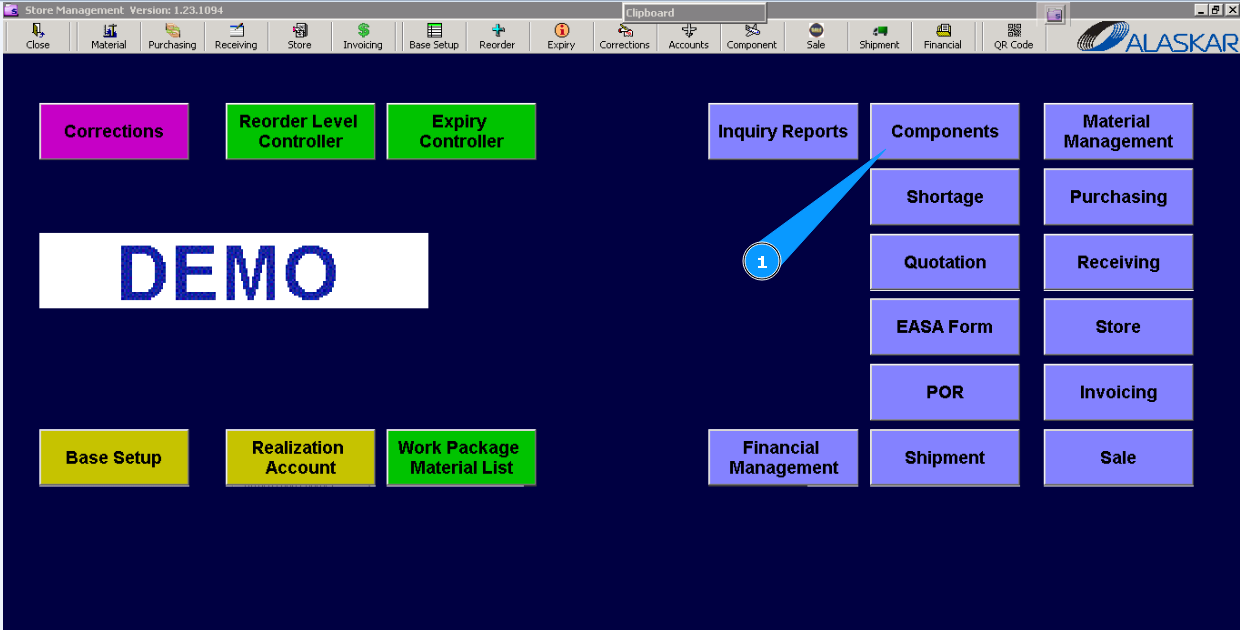
Task: Click the Close toolbar icon
Action: (x=38, y=37)
